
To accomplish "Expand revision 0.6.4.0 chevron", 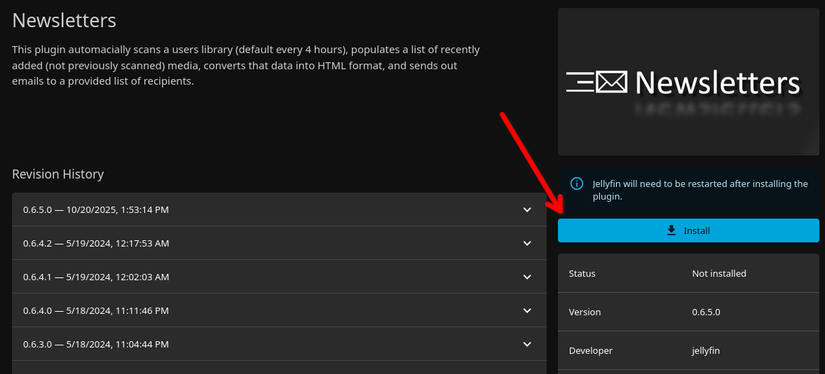I will click(x=527, y=311).
